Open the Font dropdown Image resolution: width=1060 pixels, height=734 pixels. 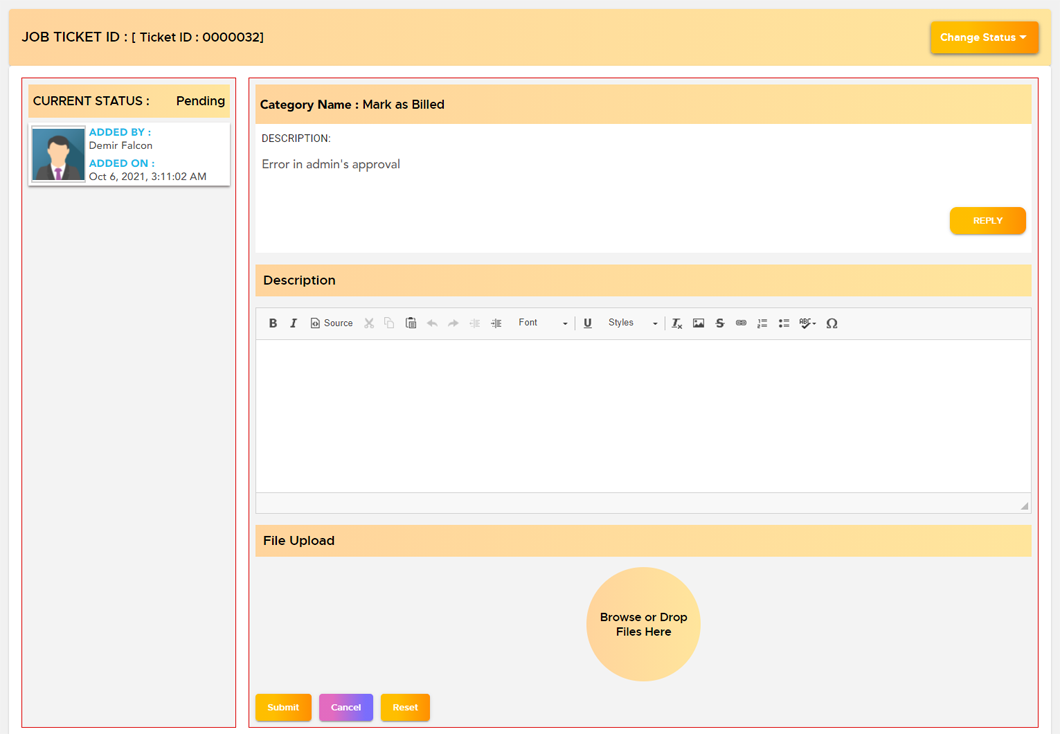point(542,323)
